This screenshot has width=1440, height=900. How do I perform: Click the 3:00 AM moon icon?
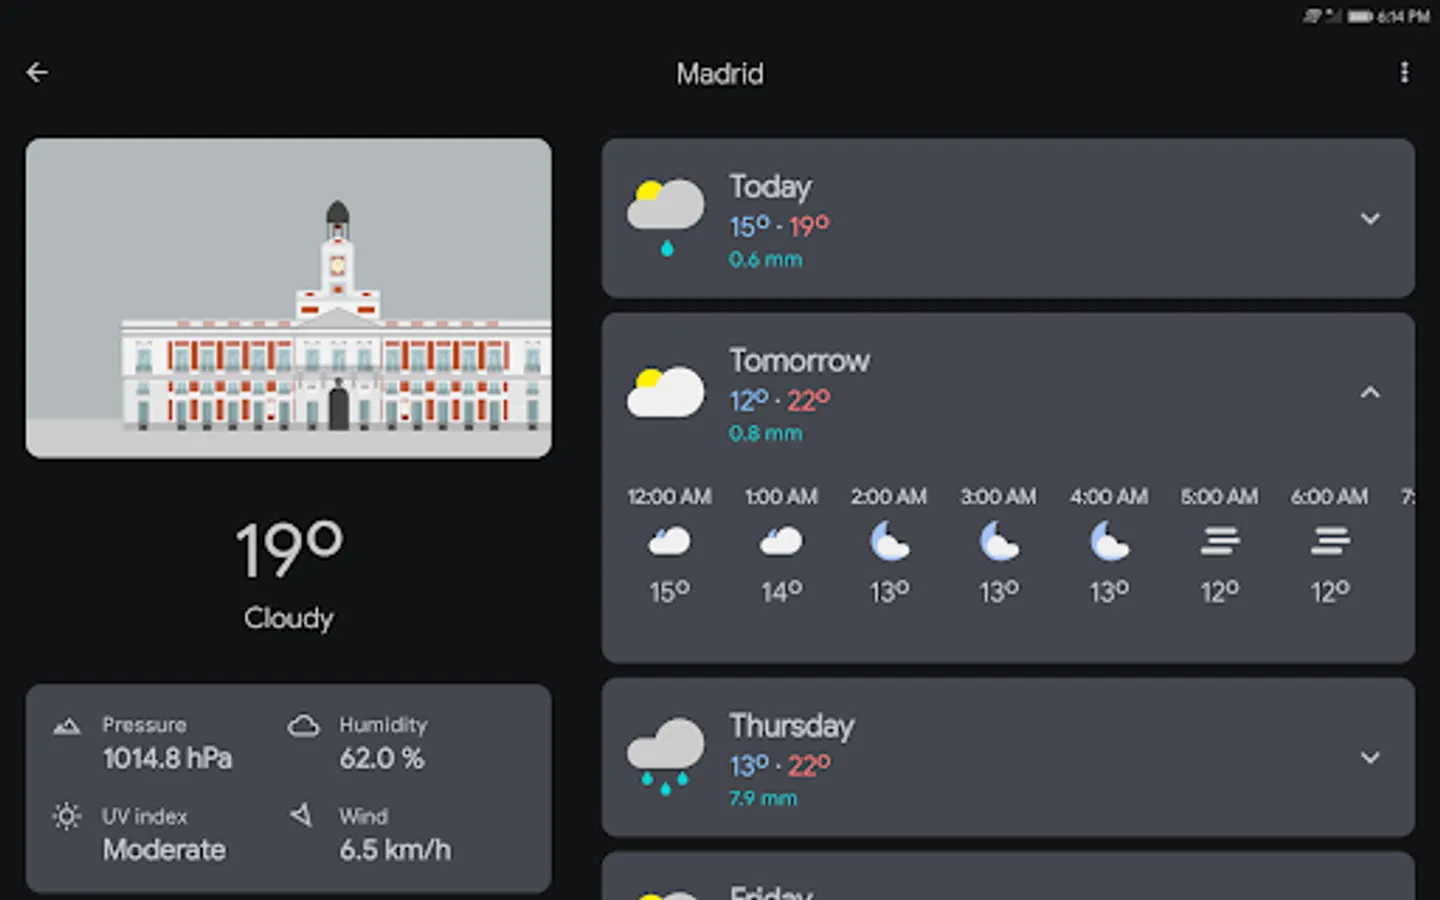[x=999, y=541]
